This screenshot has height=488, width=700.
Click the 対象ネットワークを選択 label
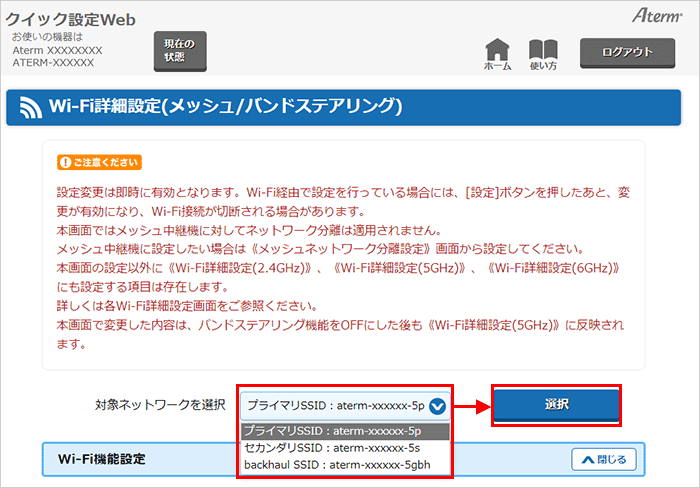[160, 406]
